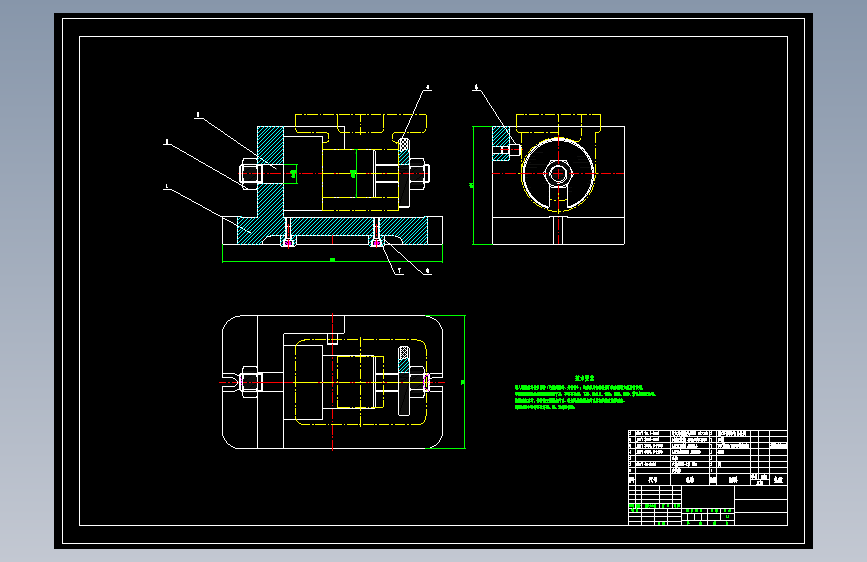Select the hex nut on the top view's left side
The image size is (867, 562).
[x=250, y=382]
